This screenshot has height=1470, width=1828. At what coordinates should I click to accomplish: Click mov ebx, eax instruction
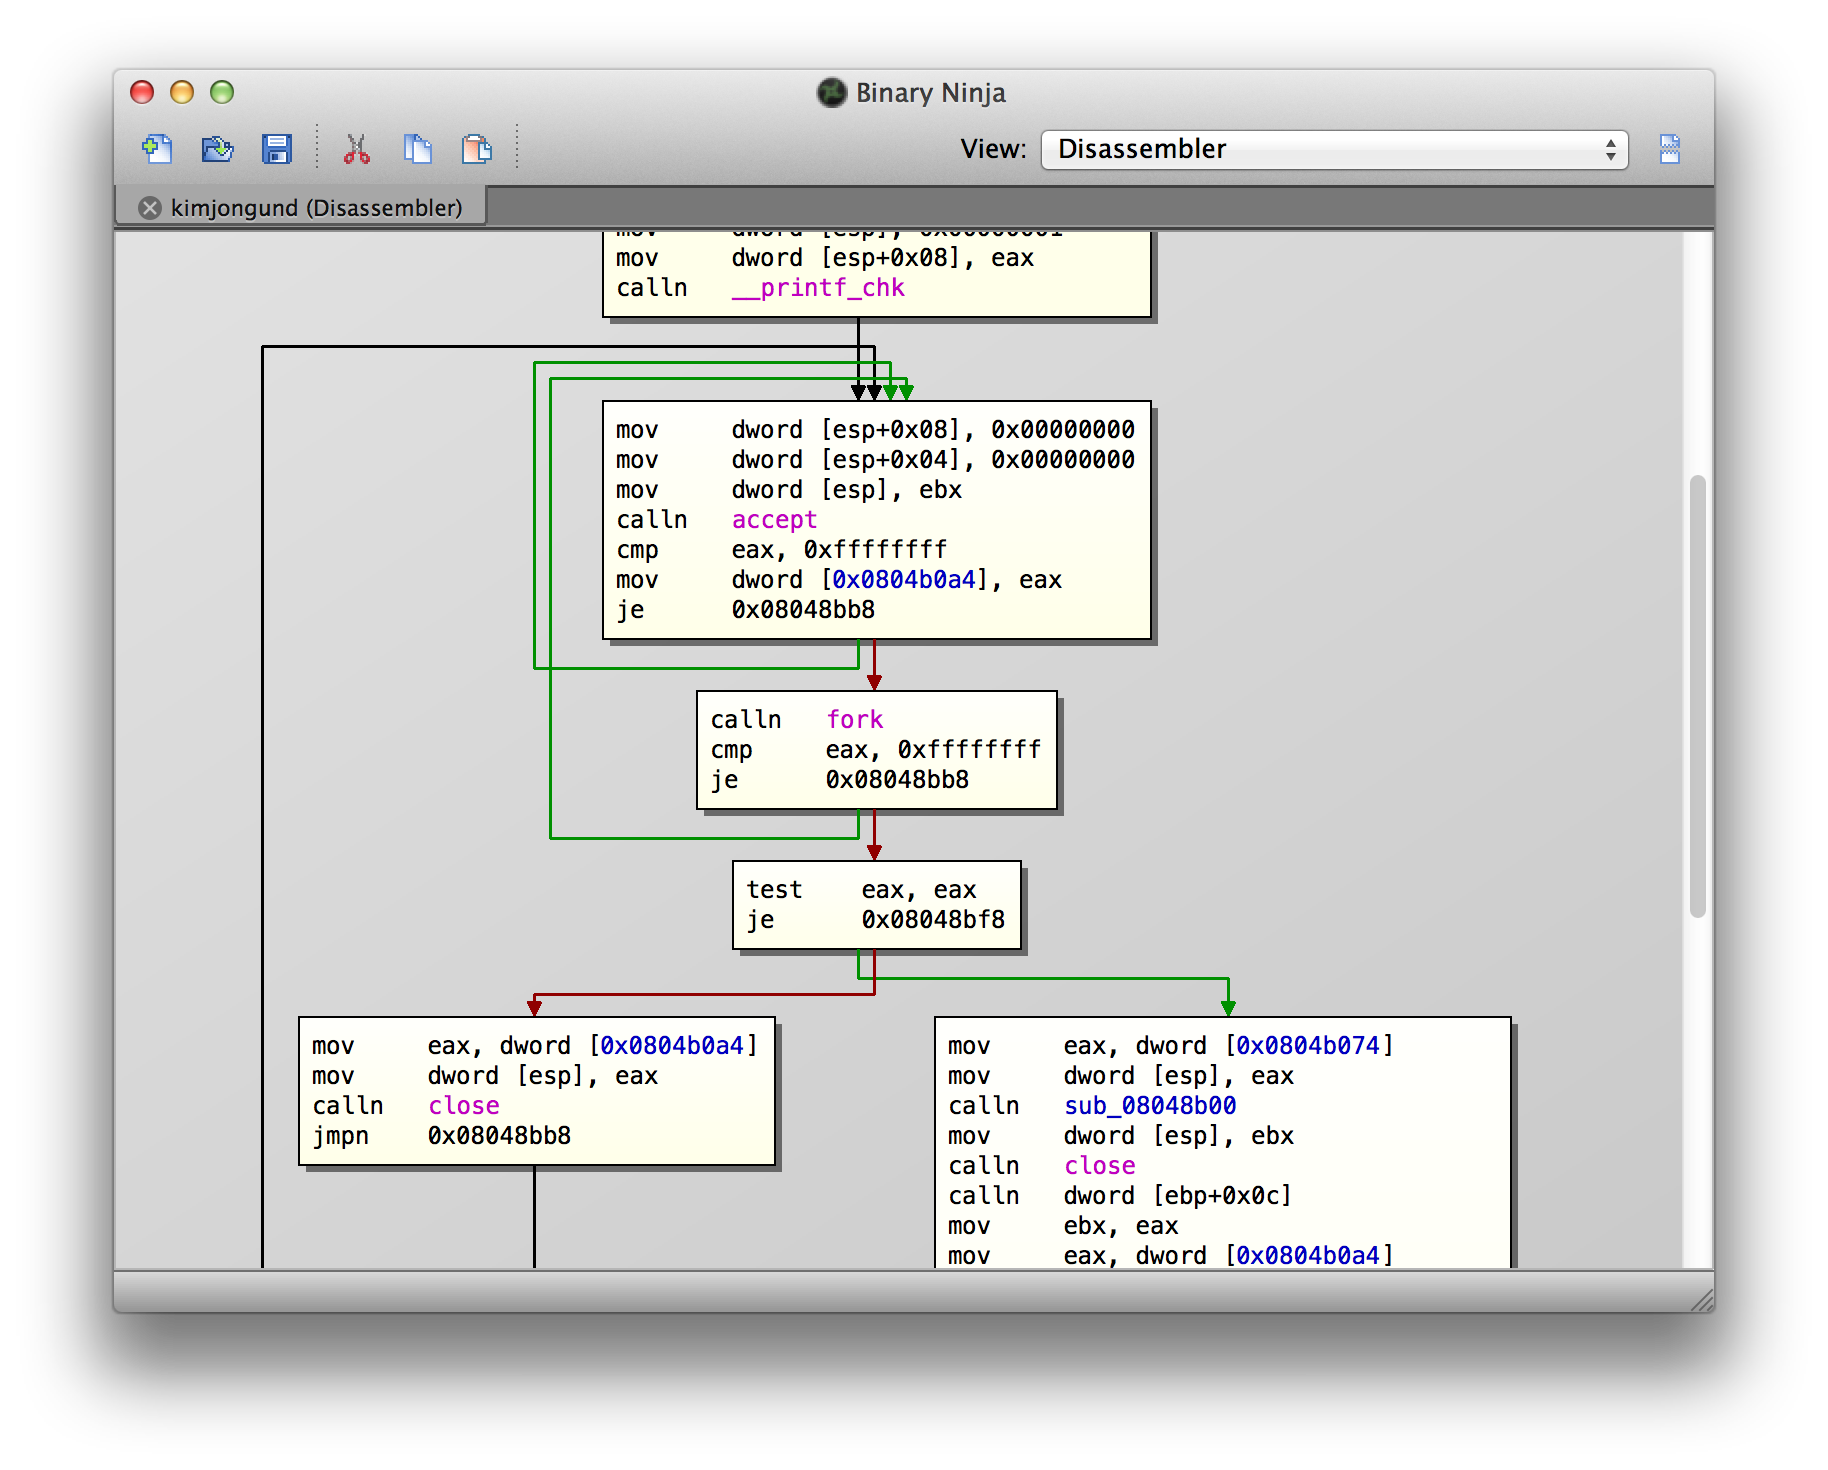coord(1063,1226)
